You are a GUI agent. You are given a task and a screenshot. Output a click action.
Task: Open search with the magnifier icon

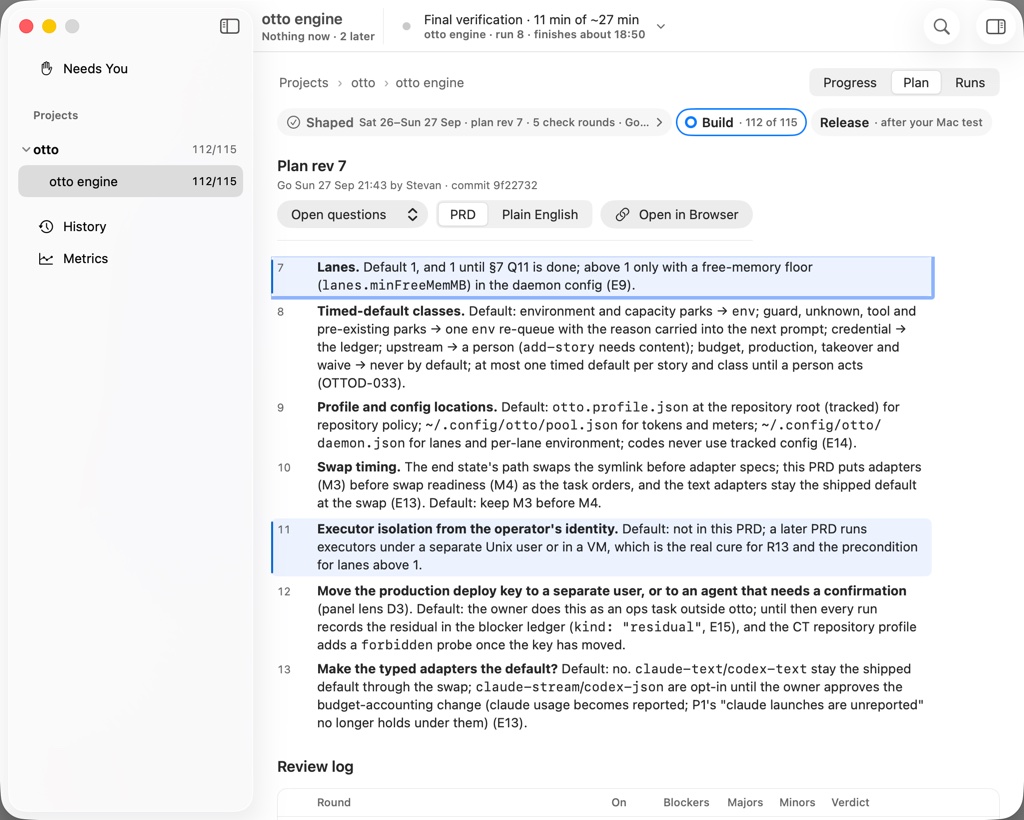click(941, 26)
